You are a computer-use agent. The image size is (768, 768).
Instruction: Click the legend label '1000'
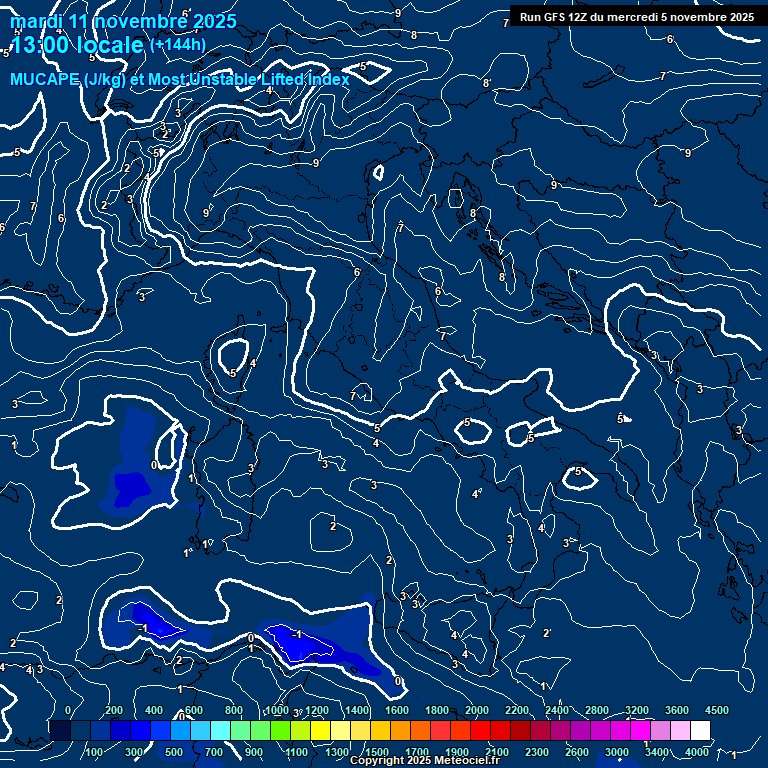(277, 710)
